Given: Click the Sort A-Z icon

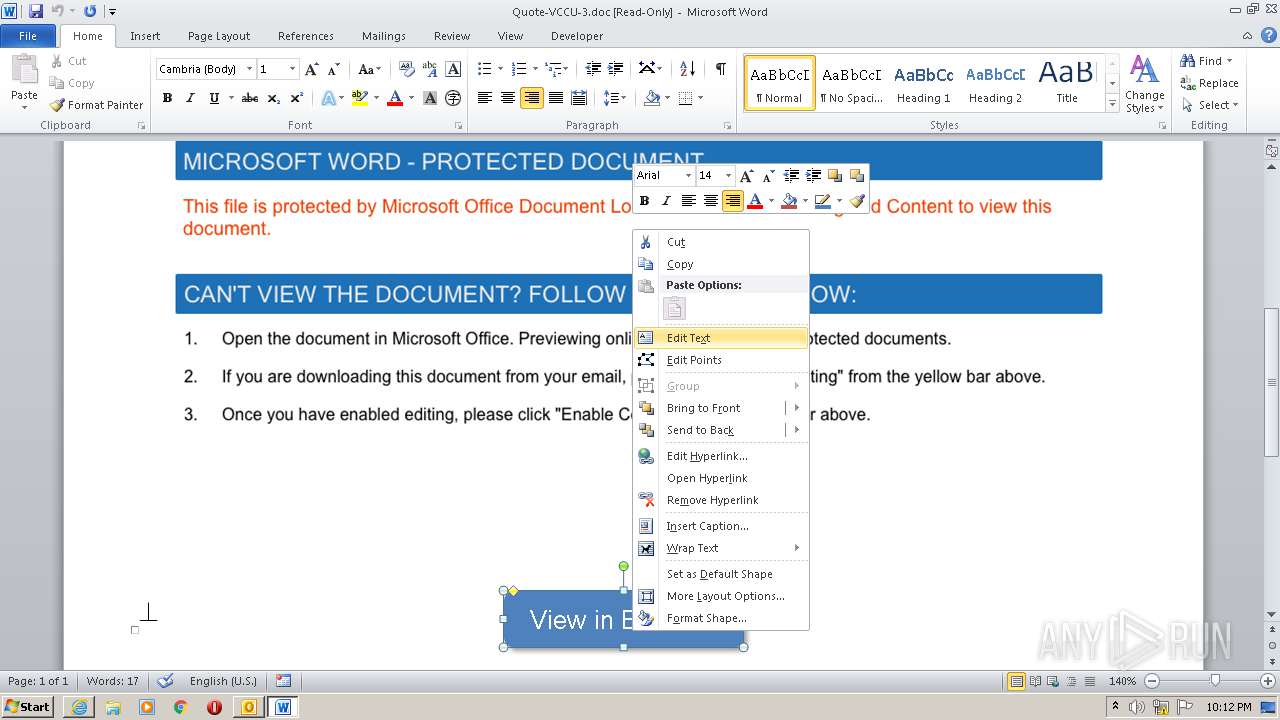Looking at the screenshot, I should tap(687, 69).
